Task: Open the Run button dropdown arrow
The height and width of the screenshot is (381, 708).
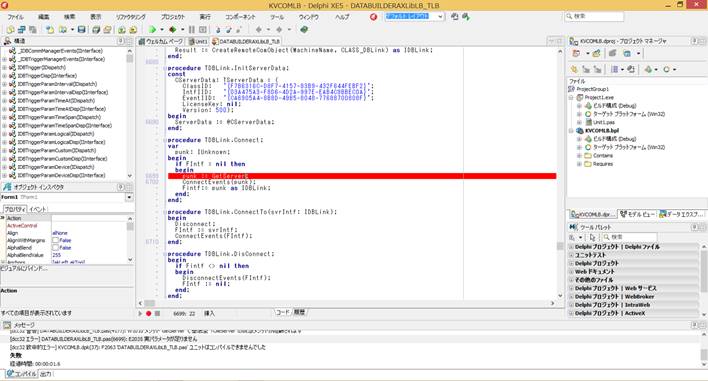Action: click(x=162, y=29)
